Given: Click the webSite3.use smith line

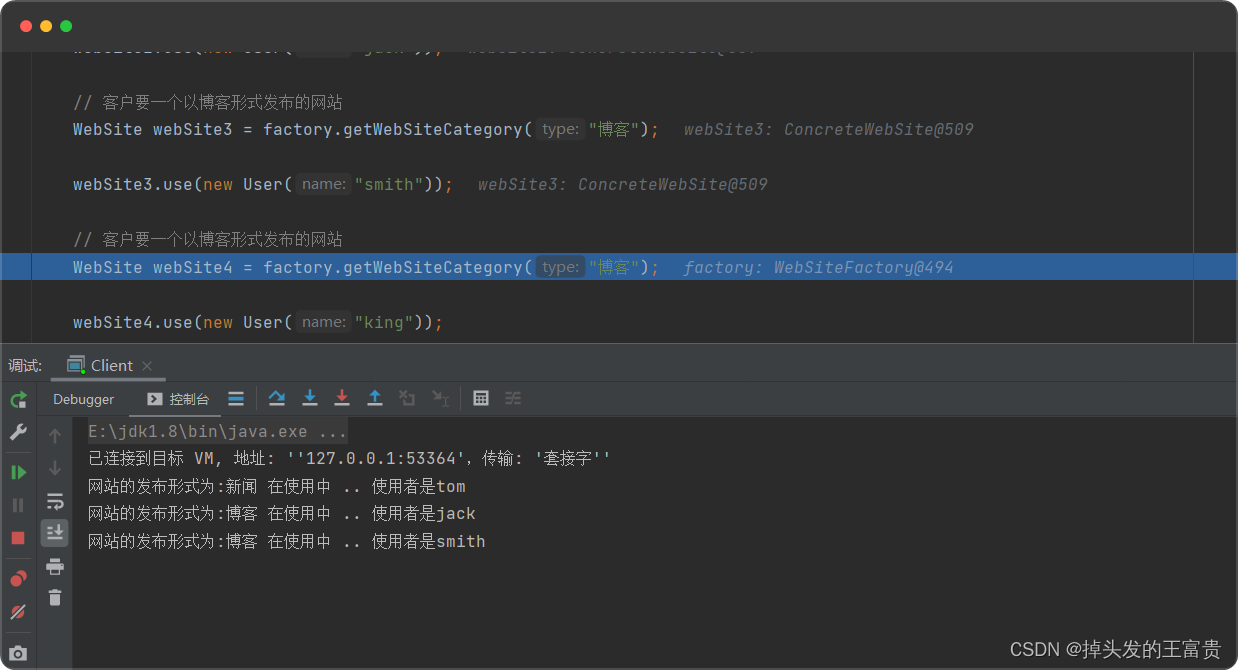Looking at the screenshot, I should point(263,184).
